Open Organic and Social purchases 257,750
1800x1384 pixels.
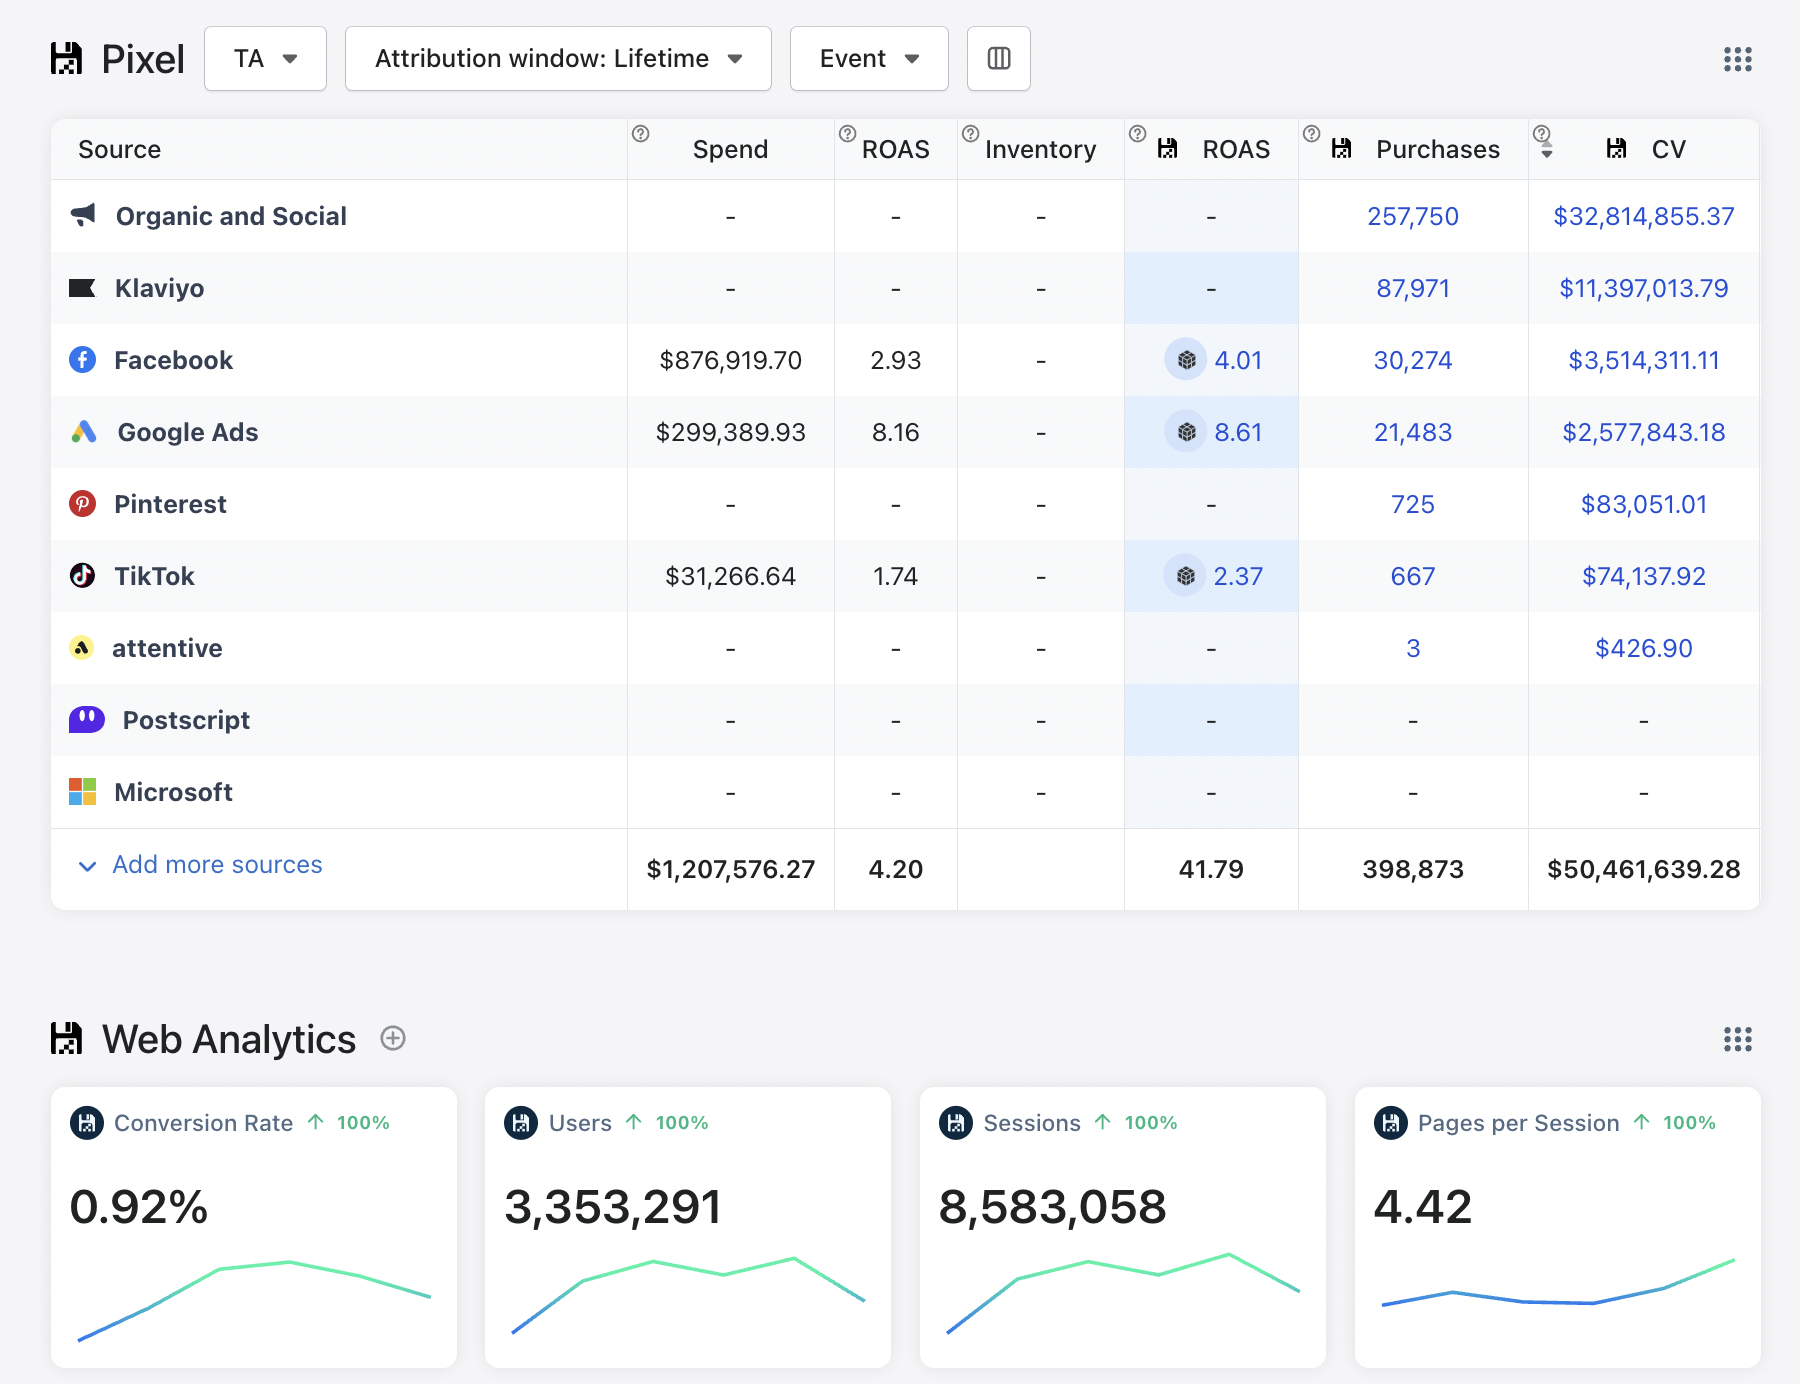coord(1413,216)
